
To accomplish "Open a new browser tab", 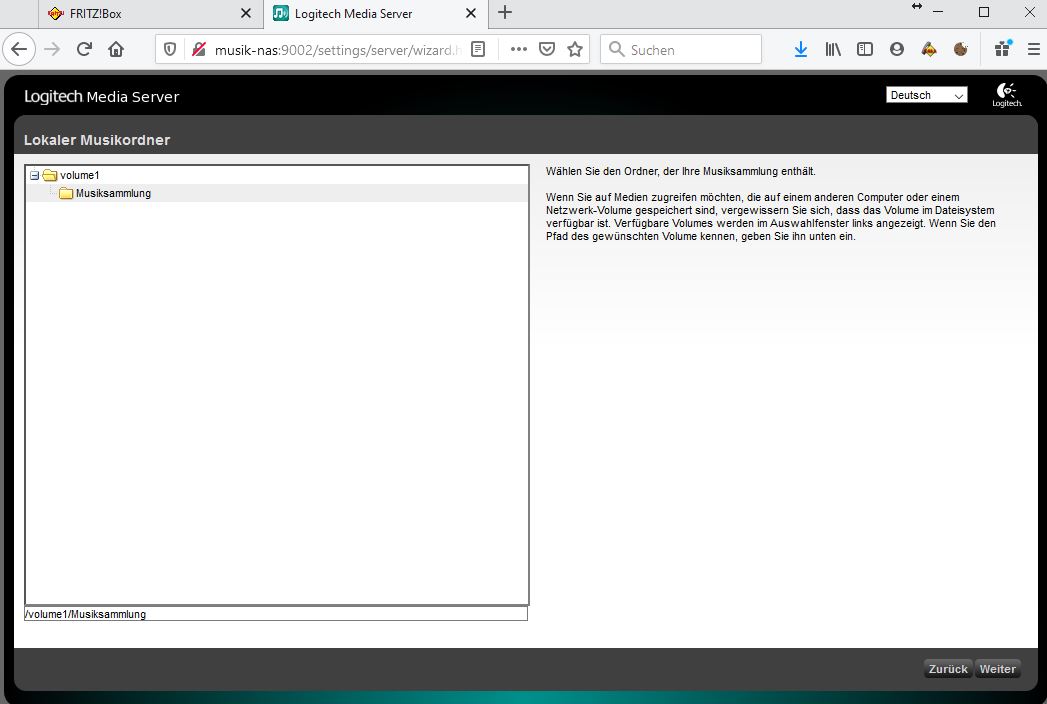I will click(x=505, y=13).
